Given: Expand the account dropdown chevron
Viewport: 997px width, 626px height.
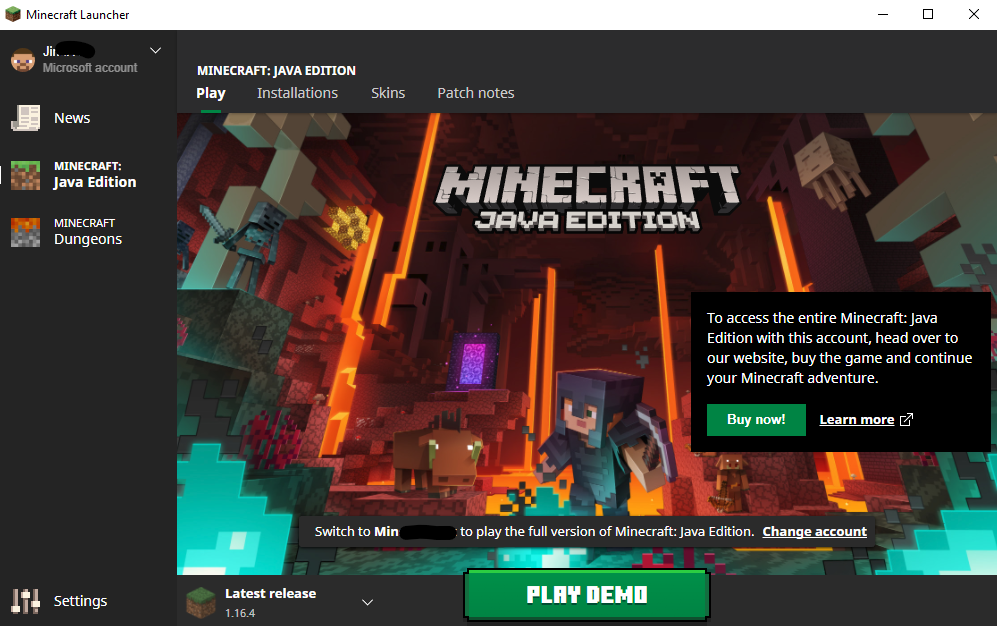Looking at the screenshot, I should (x=155, y=50).
